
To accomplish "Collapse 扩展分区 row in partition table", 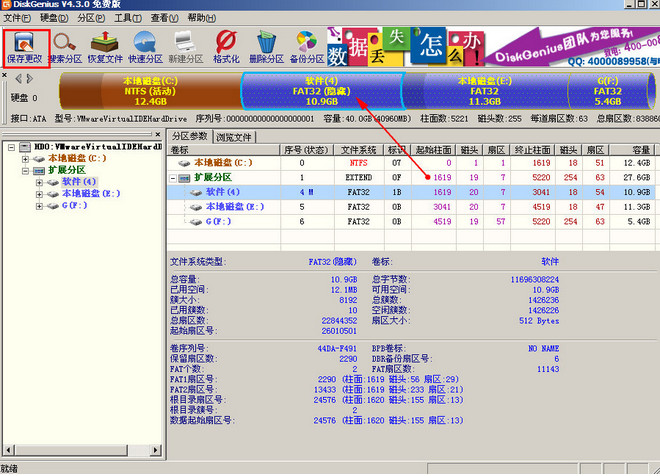I will (173, 178).
